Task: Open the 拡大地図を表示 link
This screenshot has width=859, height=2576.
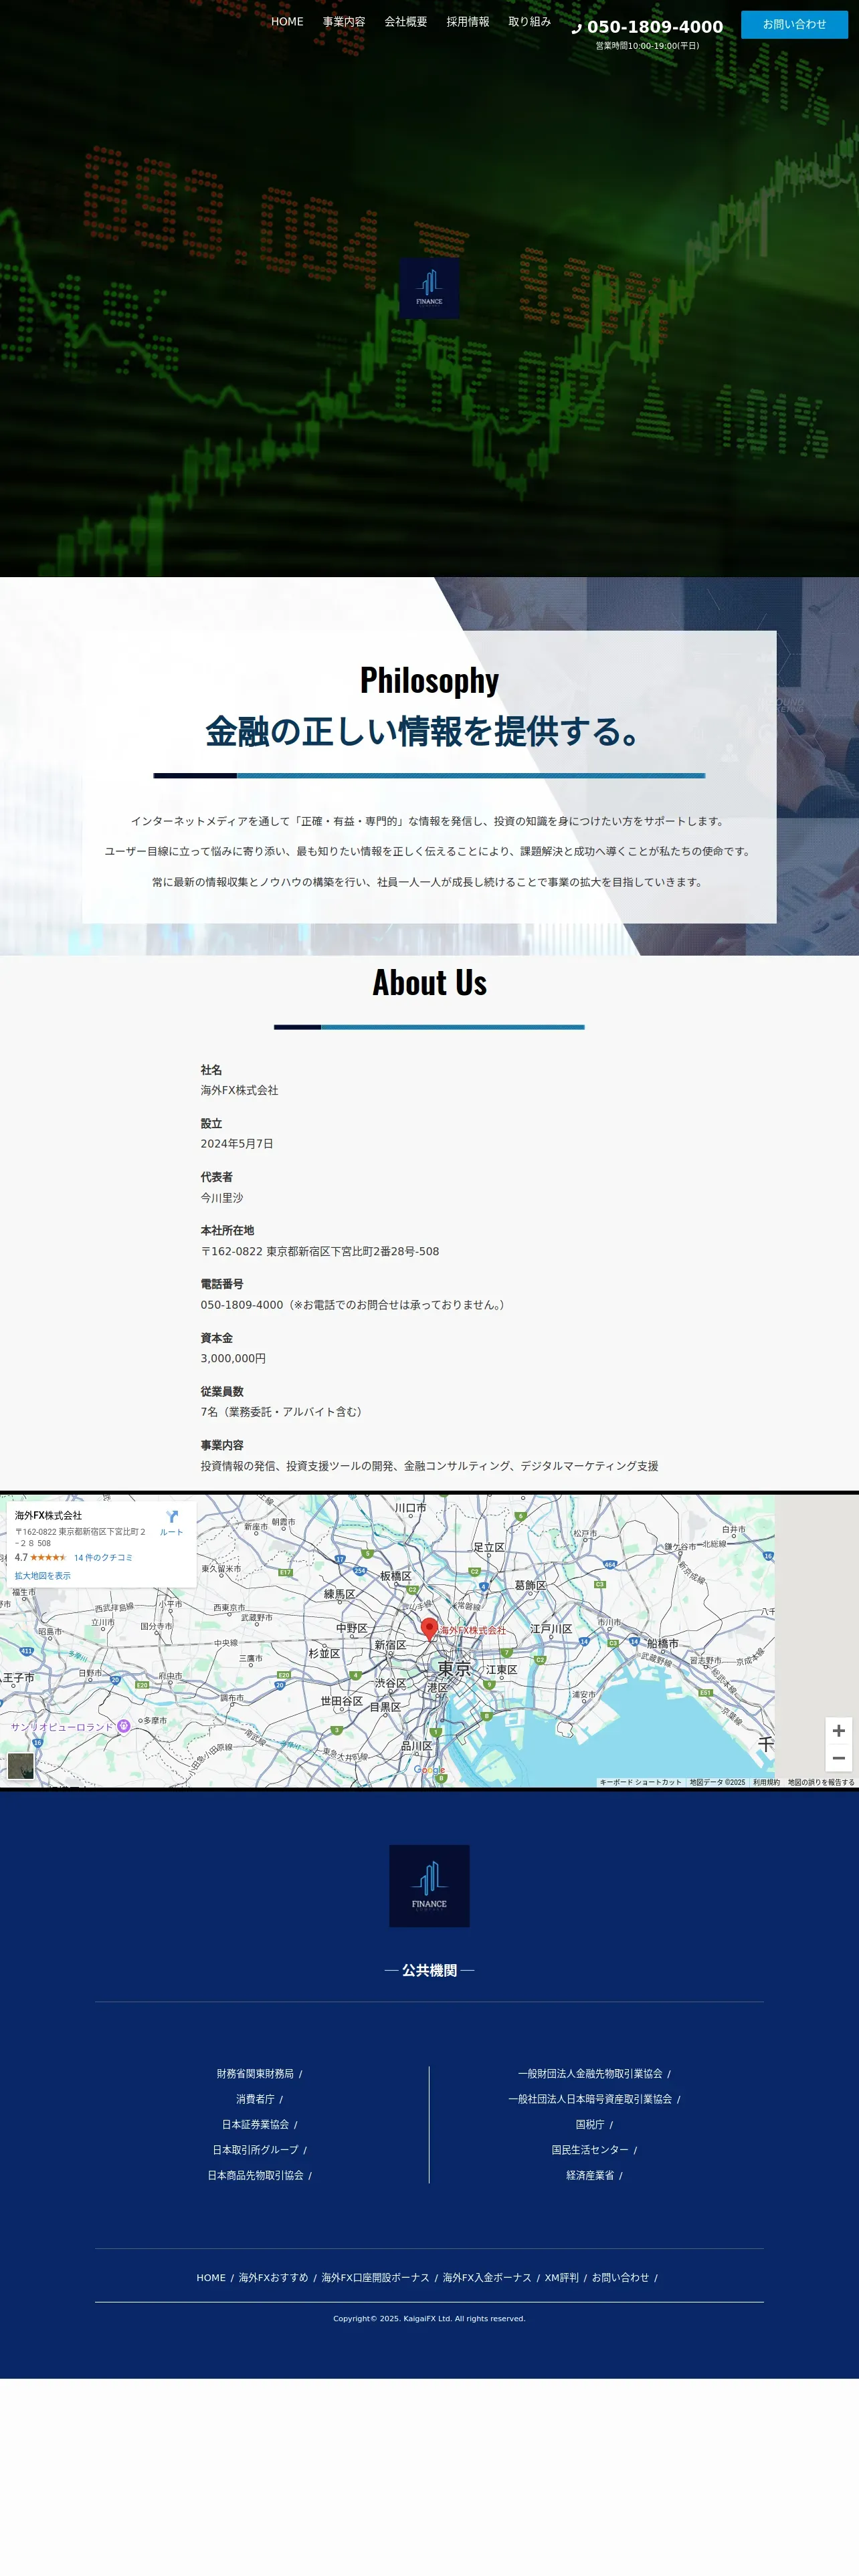Action: tap(42, 1576)
